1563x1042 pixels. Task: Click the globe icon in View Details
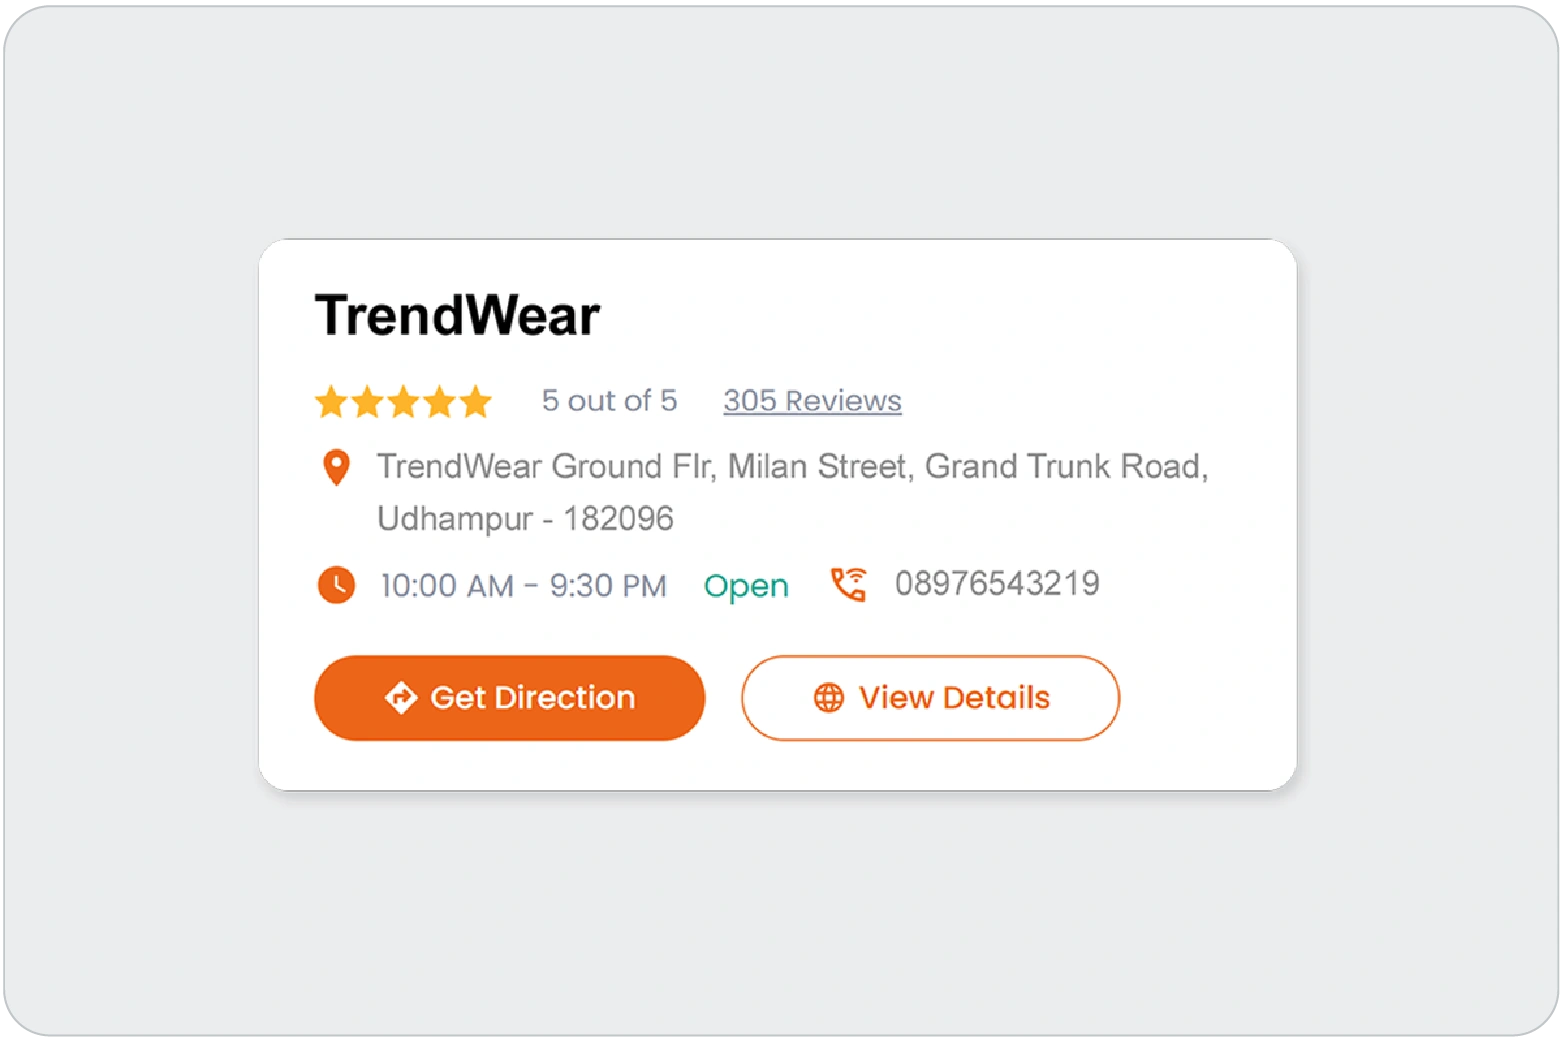pyautogui.click(x=828, y=697)
